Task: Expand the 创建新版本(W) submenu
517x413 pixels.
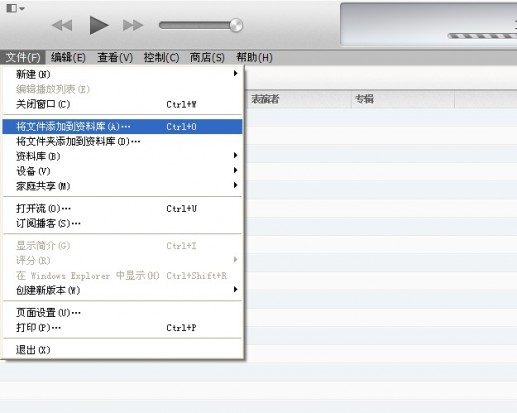Action: pyautogui.click(x=122, y=290)
